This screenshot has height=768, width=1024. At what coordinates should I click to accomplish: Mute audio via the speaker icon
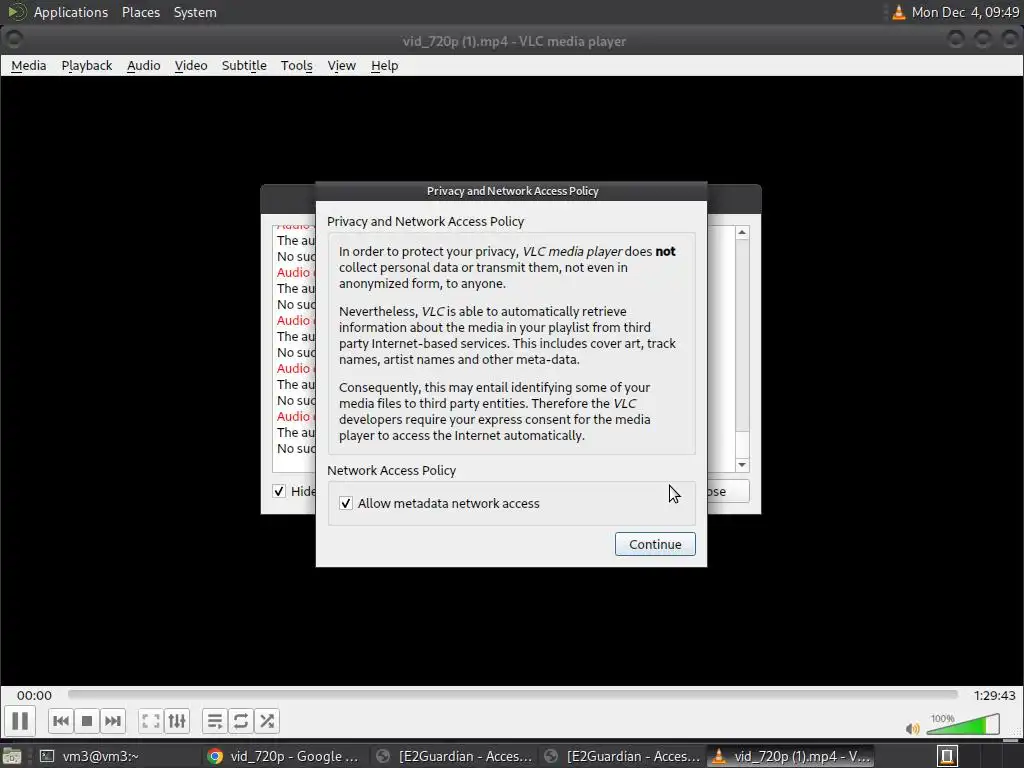click(912, 728)
